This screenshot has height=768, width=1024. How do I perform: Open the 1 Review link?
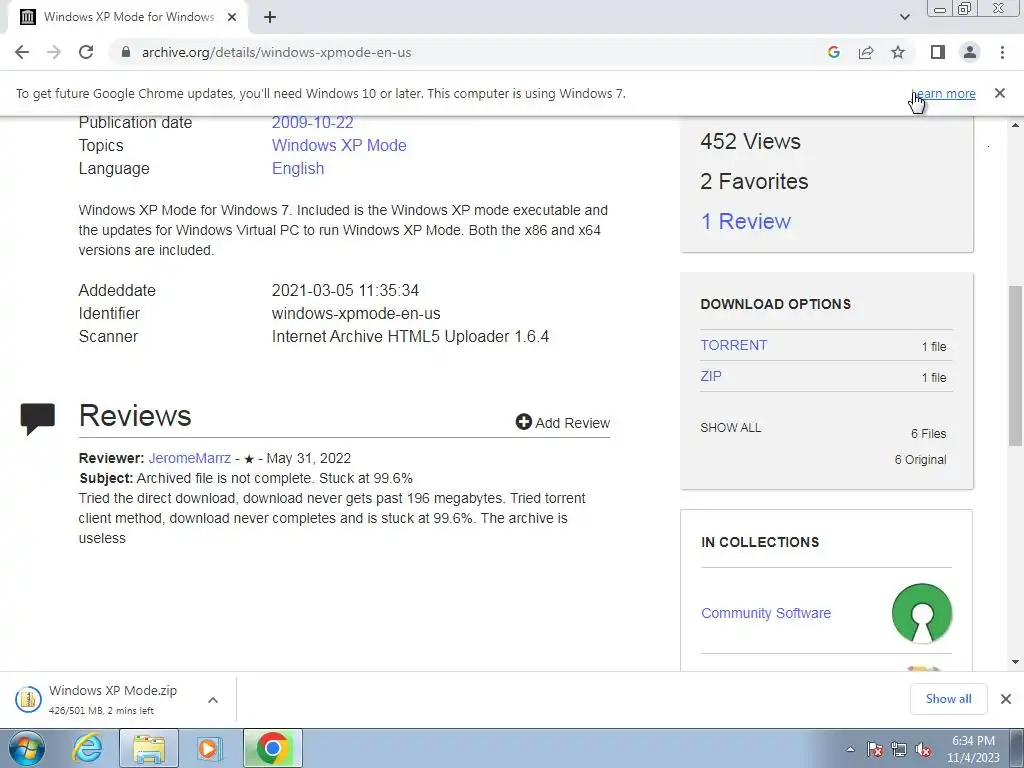[x=745, y=221]
